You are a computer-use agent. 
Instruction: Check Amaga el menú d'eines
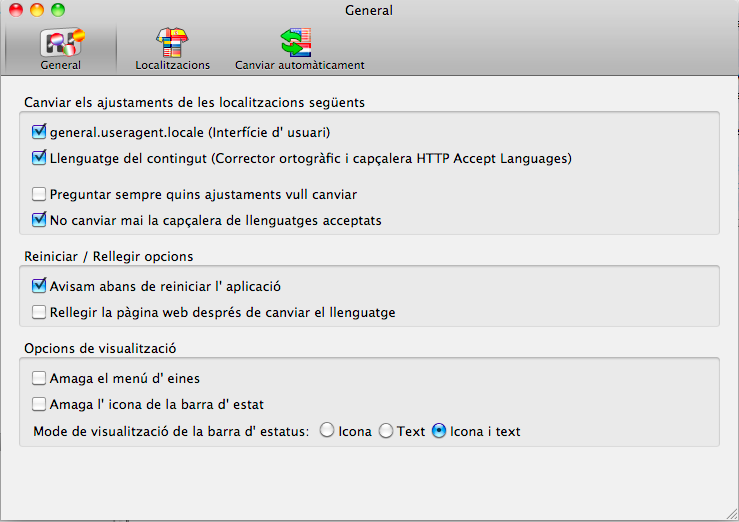[x=39, y=378]
